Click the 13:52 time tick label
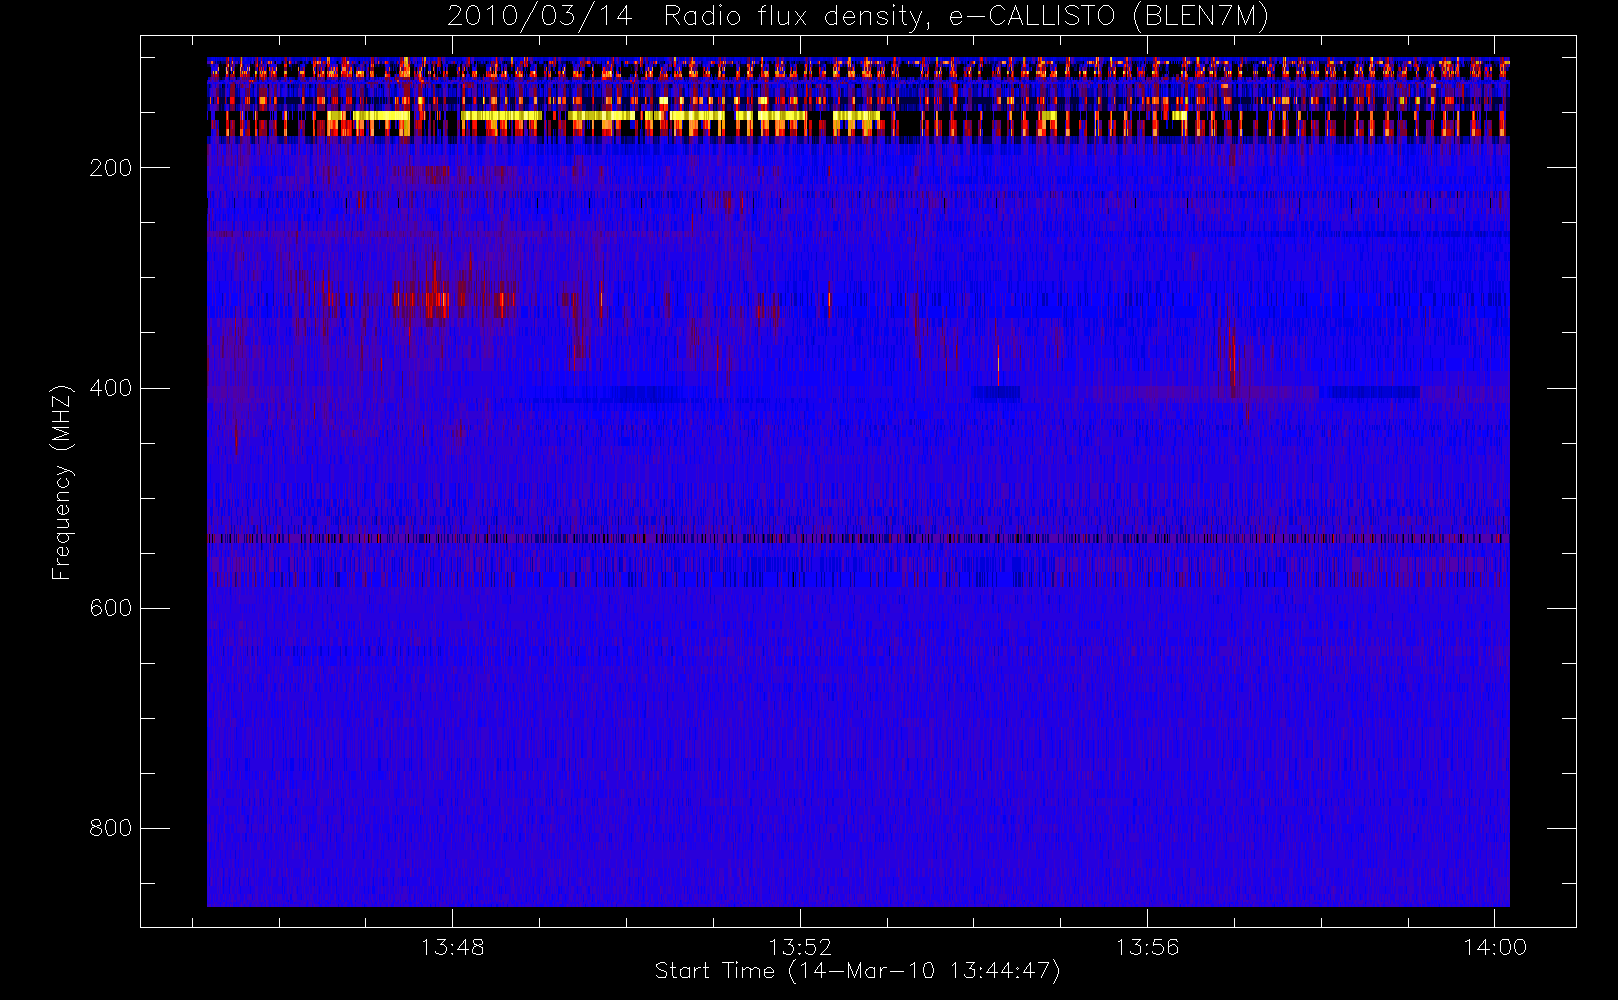This screenshot has height=1000, width=1618. tap(800, 947)
